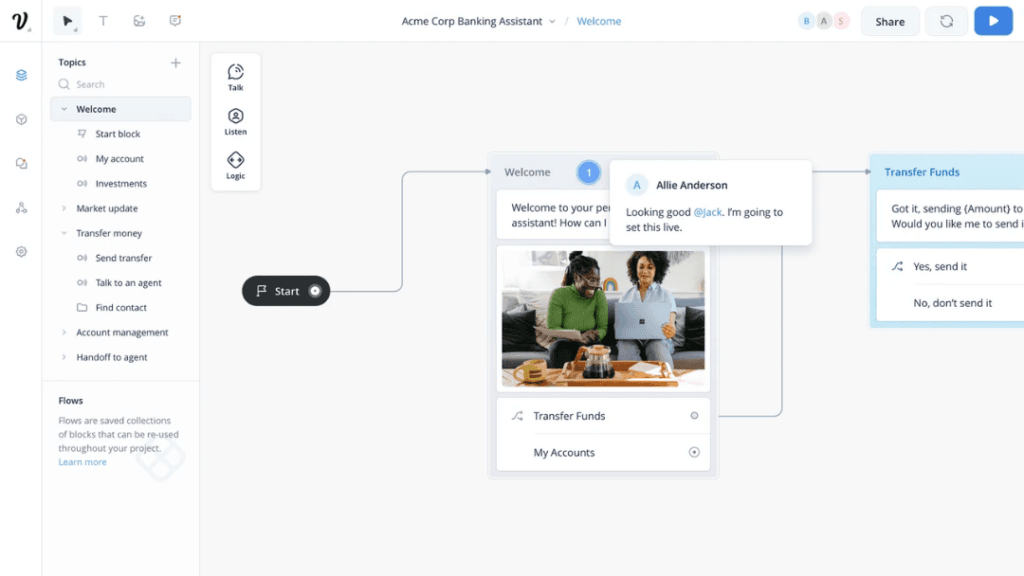
Task: Add a new topic with plus icon
Action: tap(176, 63)
